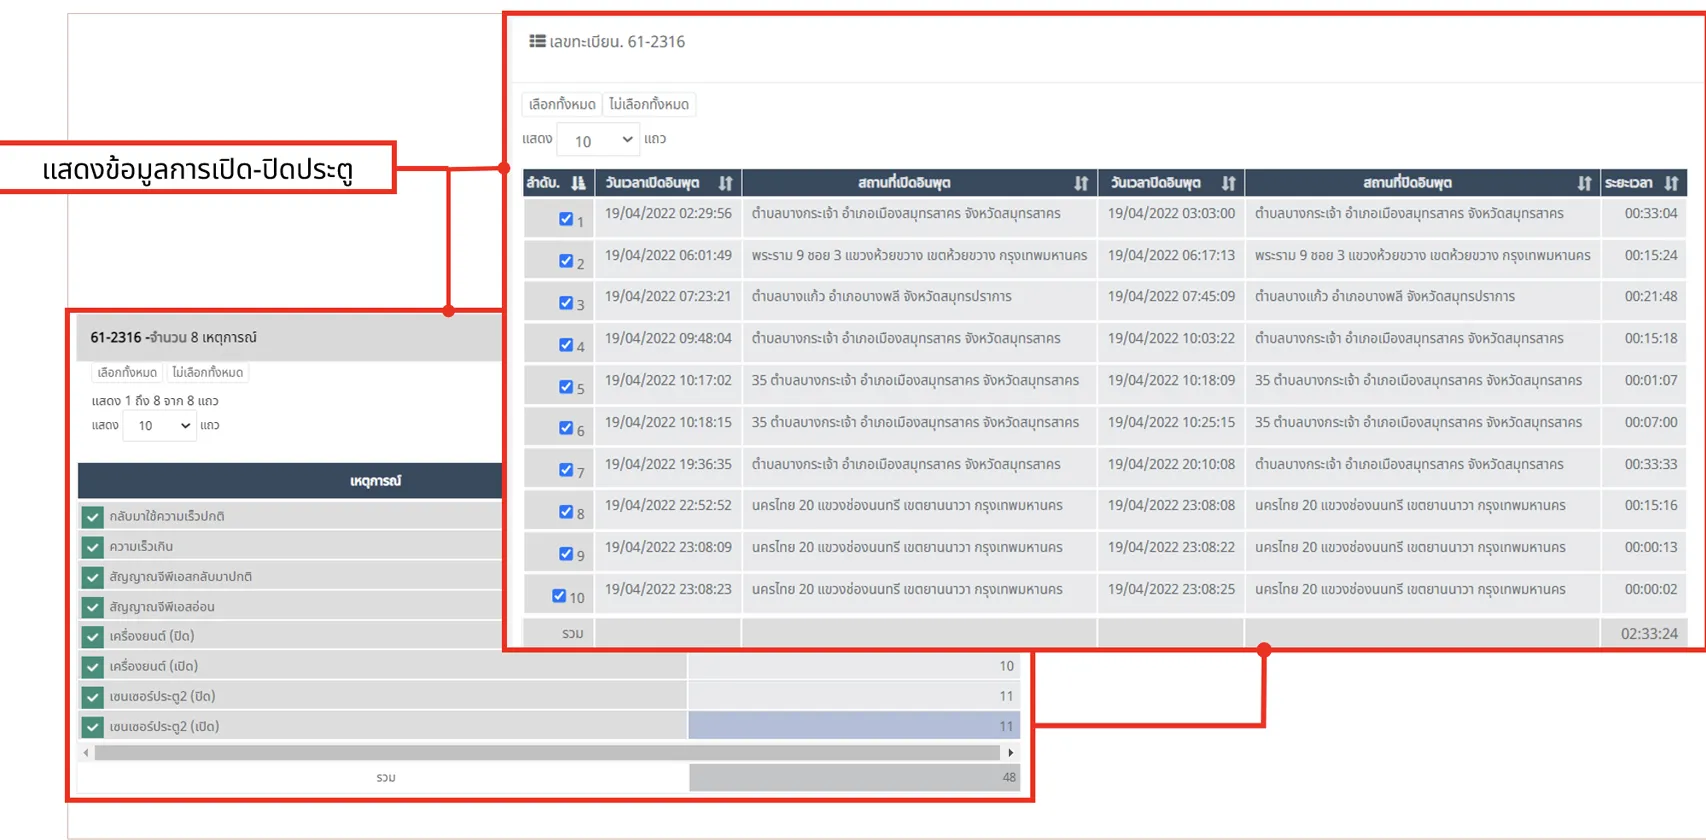Click open time 19/04/2022 22:52:52
The width and height of the screenshot is (1706, 840).
click(668, 506)
